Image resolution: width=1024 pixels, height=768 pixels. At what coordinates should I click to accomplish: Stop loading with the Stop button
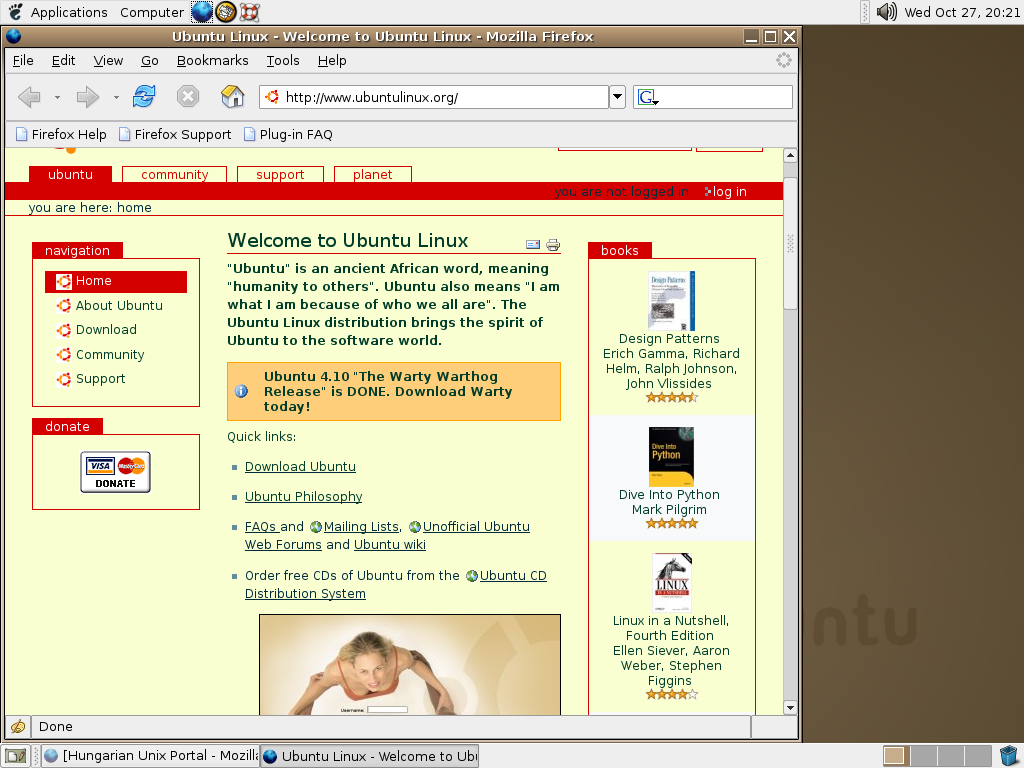pyautogui.click(x=187, y=97)
